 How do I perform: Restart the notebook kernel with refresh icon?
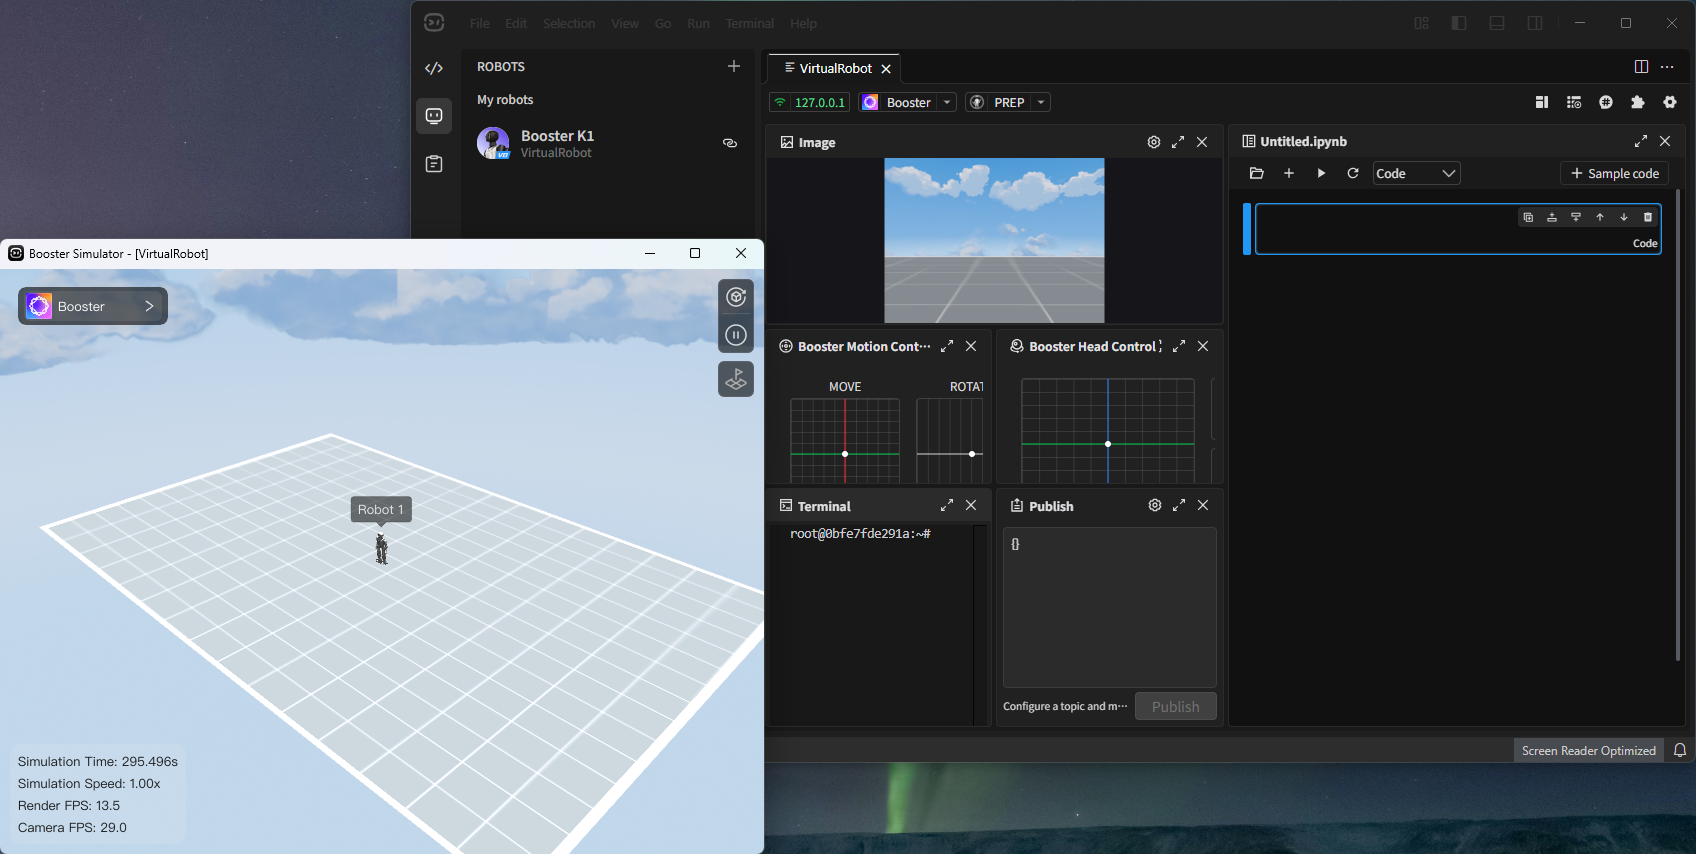(1353, 173)
